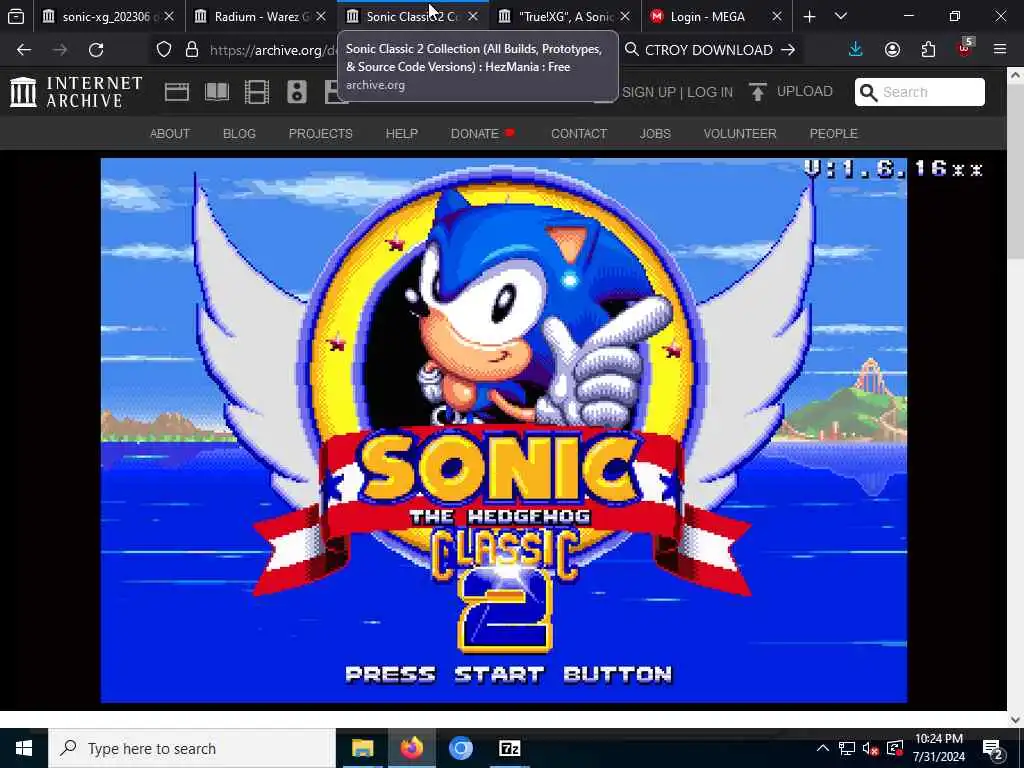Click the Internet Archive Search box
The image size is (1024, 768).
[920, 92]
